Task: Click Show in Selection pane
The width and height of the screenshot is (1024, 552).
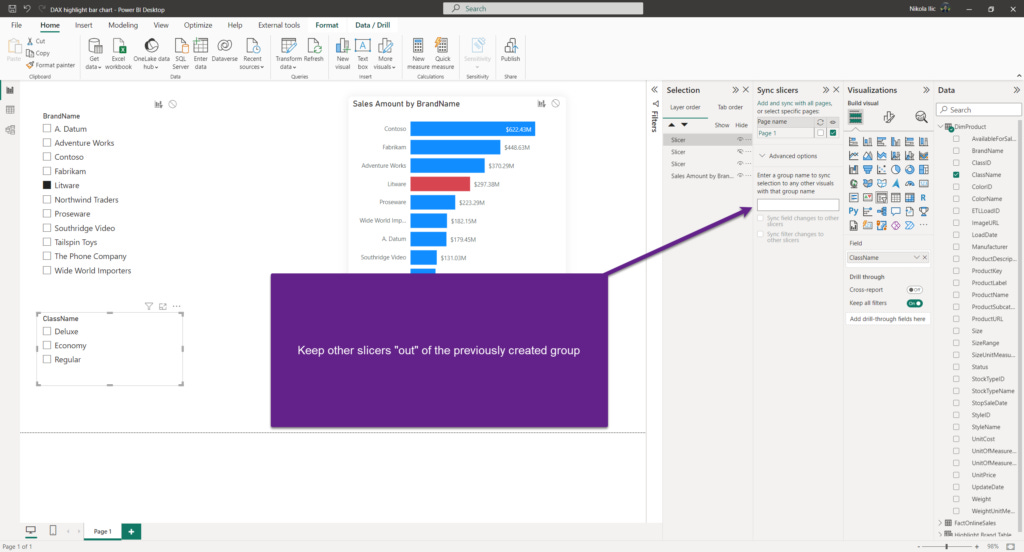Action: [722, 125]
